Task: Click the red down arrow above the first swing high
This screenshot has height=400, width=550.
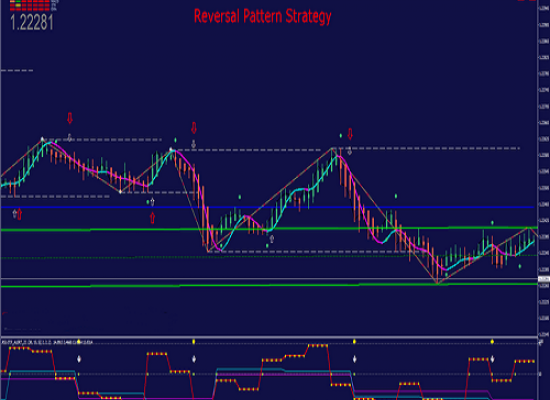Action: 70,118
